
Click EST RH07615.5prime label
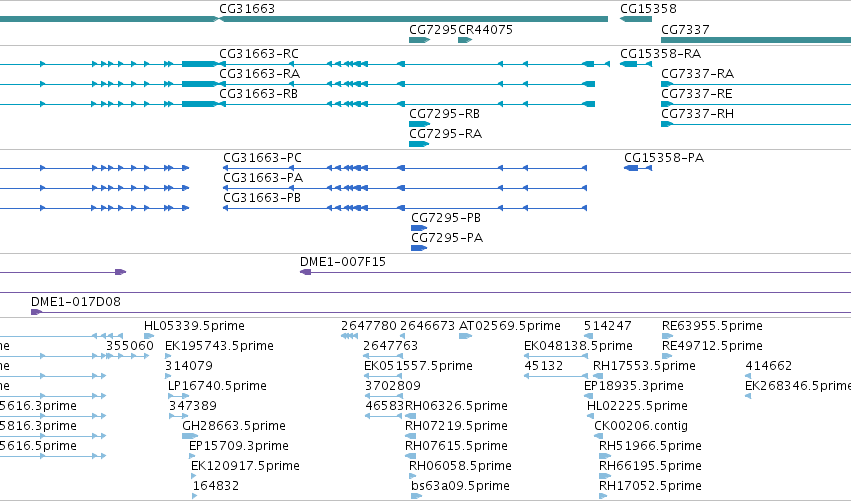tap(456, 446)
